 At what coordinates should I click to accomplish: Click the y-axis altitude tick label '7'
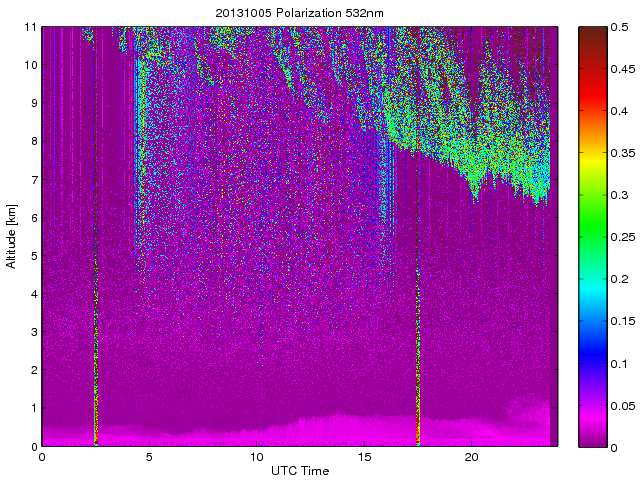point(33,180)
